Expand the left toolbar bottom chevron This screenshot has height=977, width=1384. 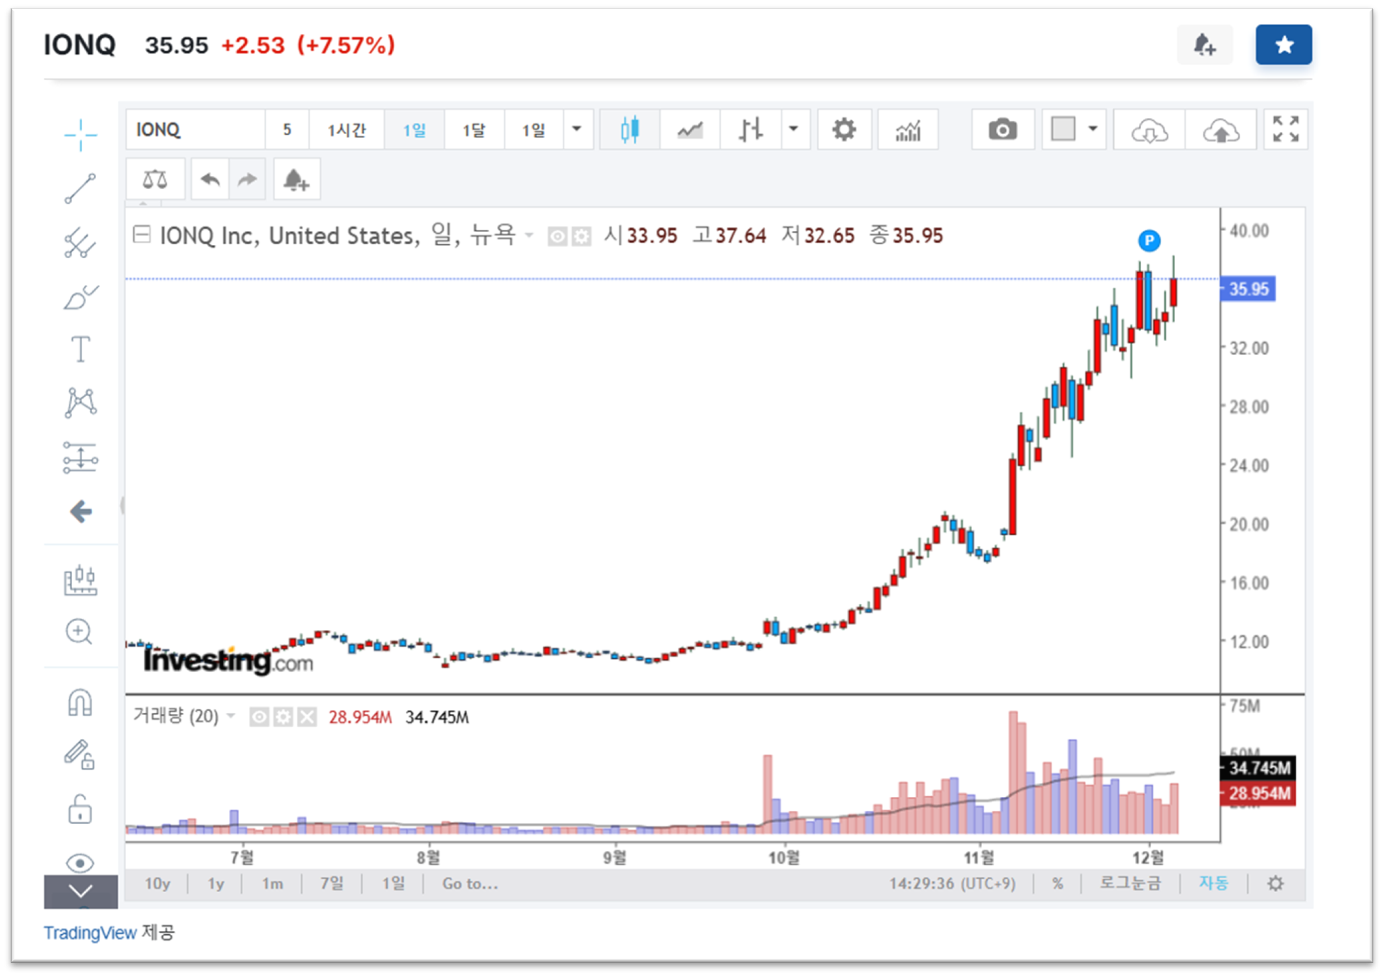(81, 891)
